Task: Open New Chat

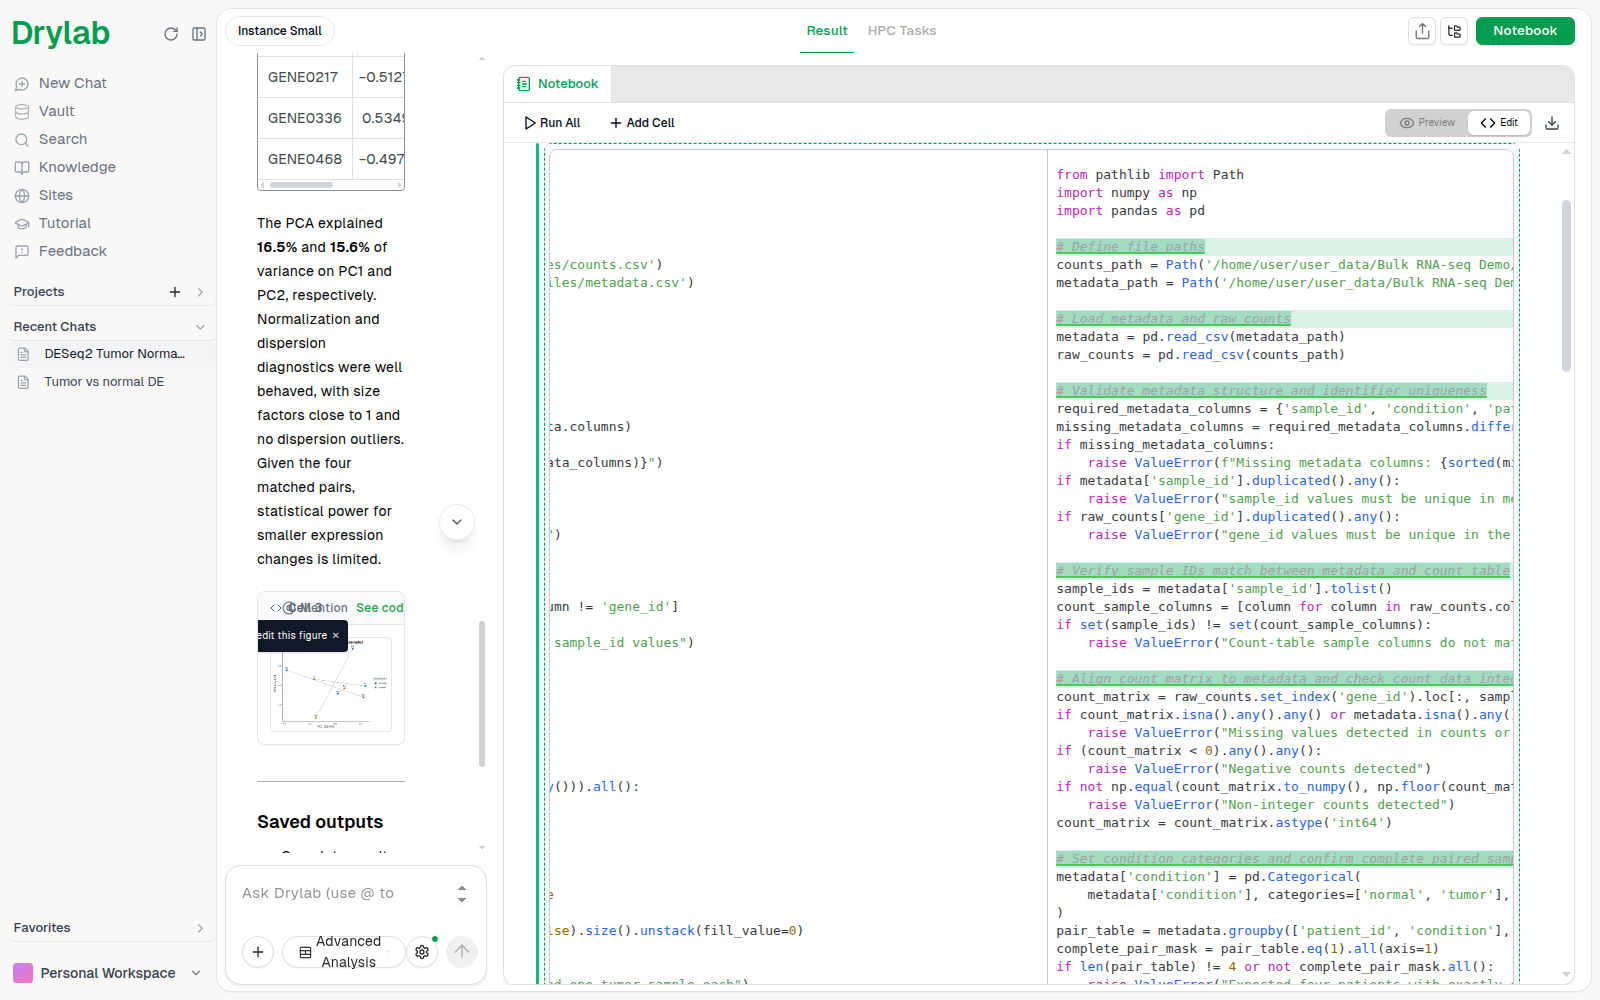Action: click(72, 83)
